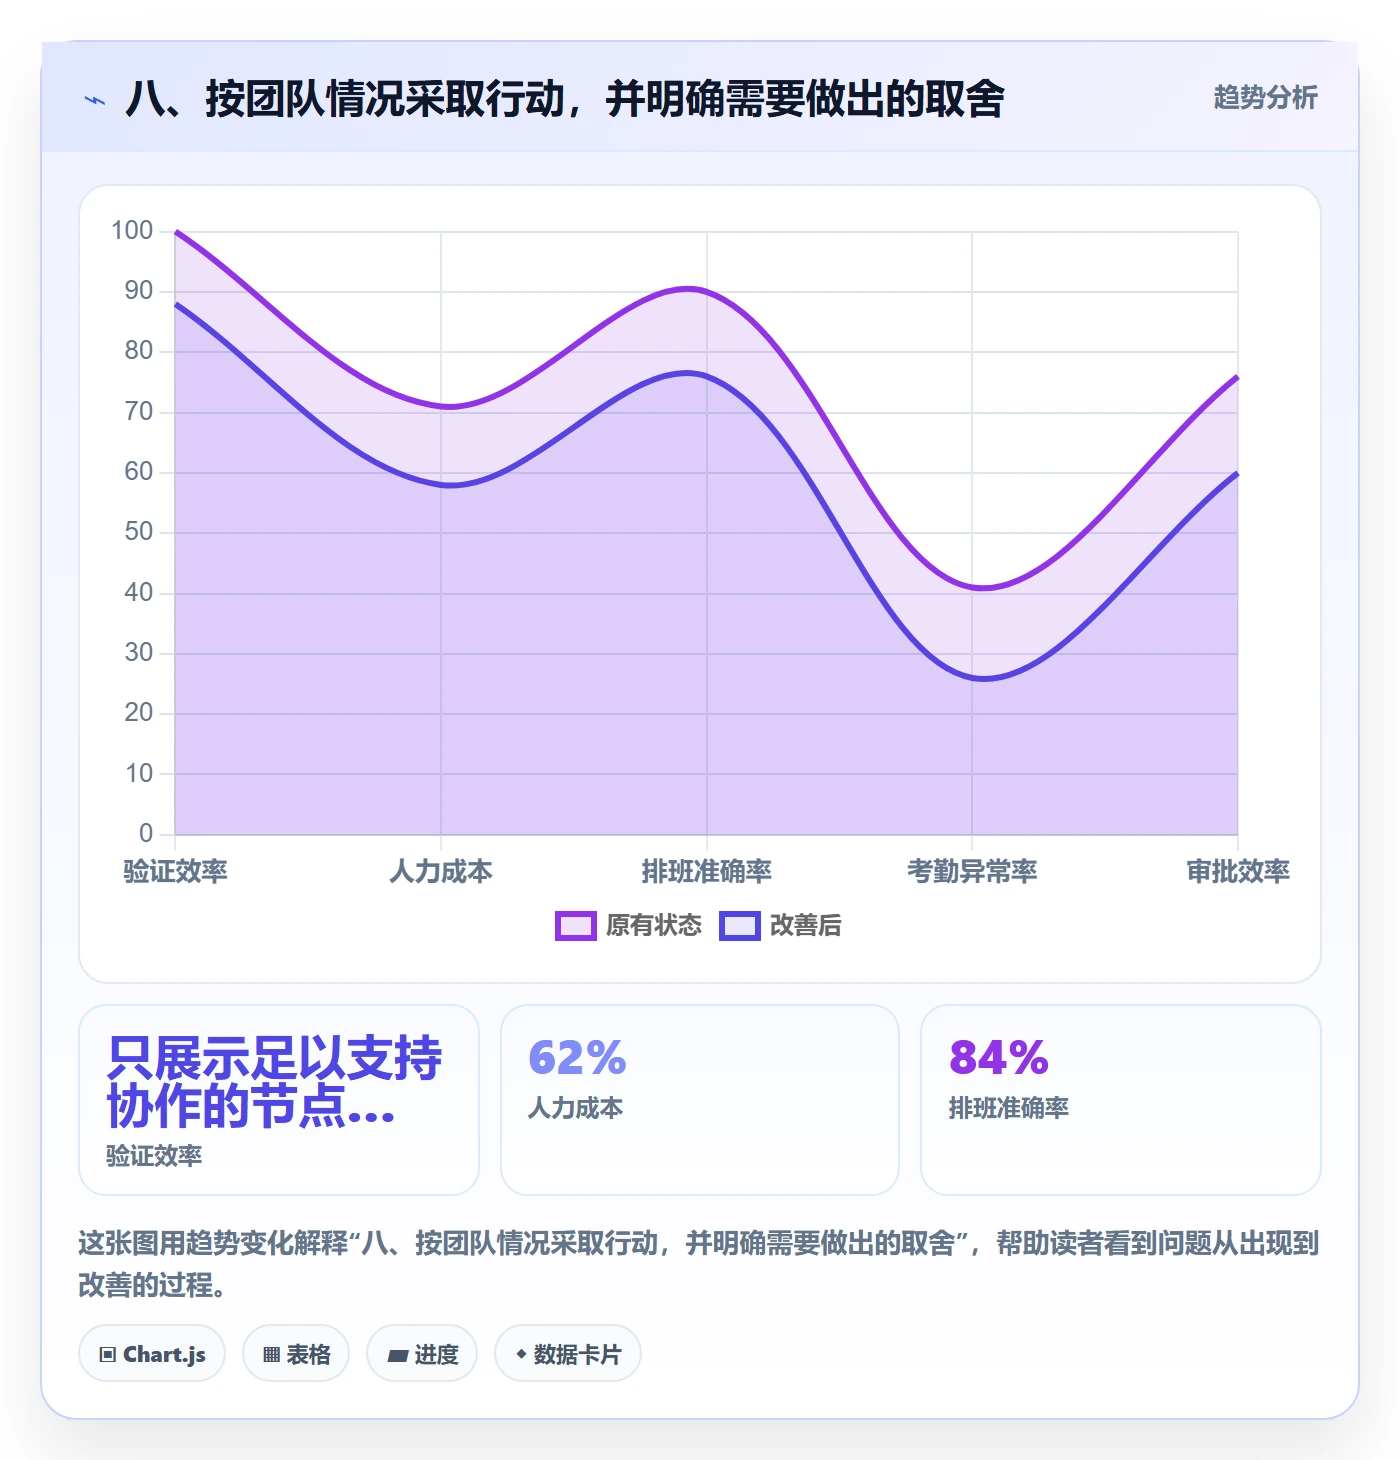
Task: Click the 考勤异常率 x-axis label
Action: coord(972,872)
